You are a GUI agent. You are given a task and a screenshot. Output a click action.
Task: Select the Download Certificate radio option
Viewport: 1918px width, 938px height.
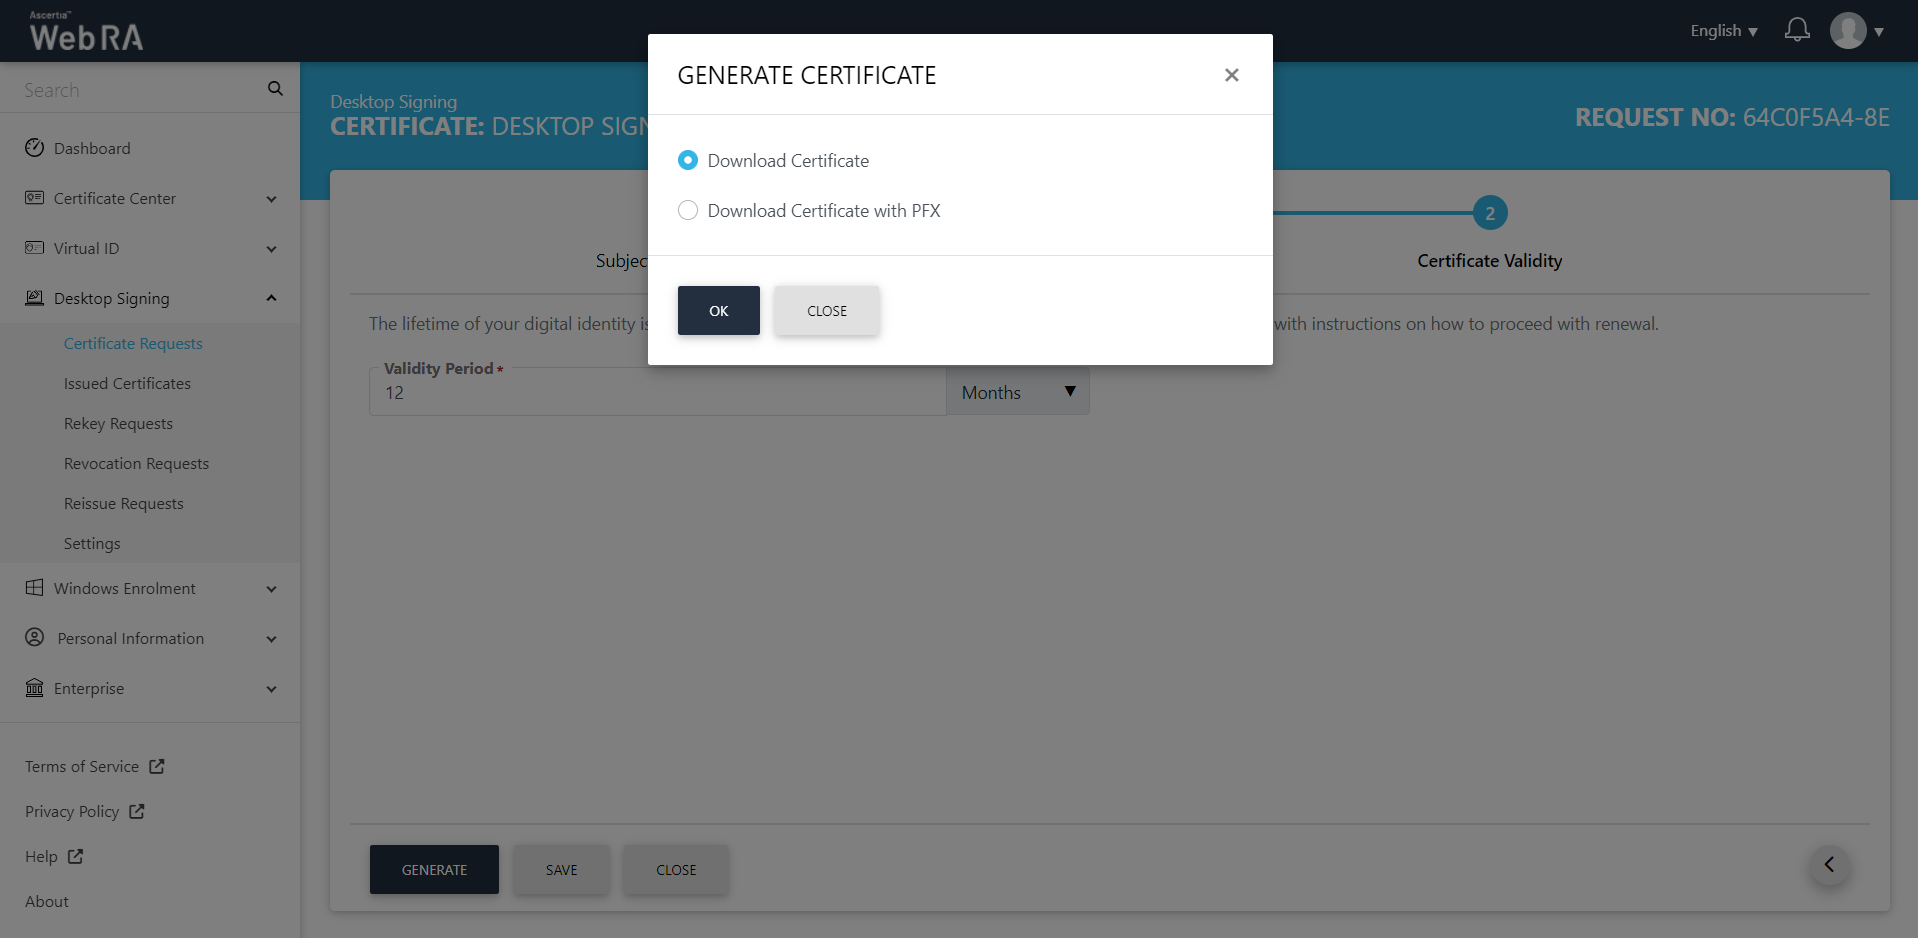point(688,160)
